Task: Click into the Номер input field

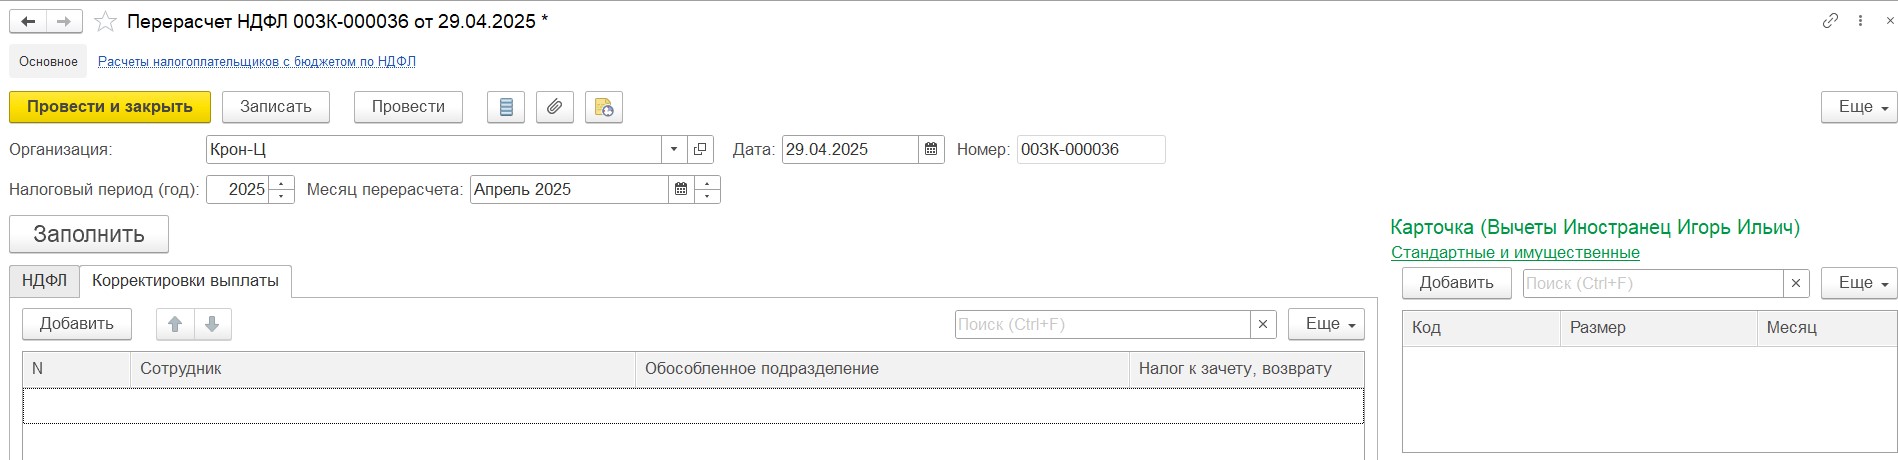Action: (x=1091, y=150)
